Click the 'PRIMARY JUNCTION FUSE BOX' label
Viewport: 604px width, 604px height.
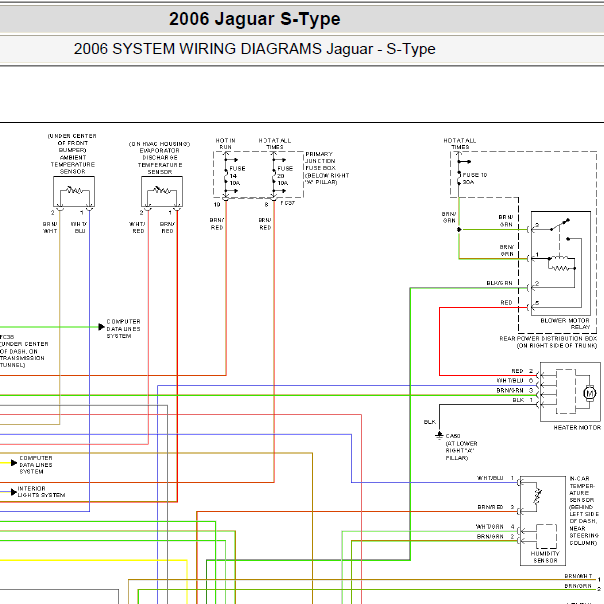(320, 161)
